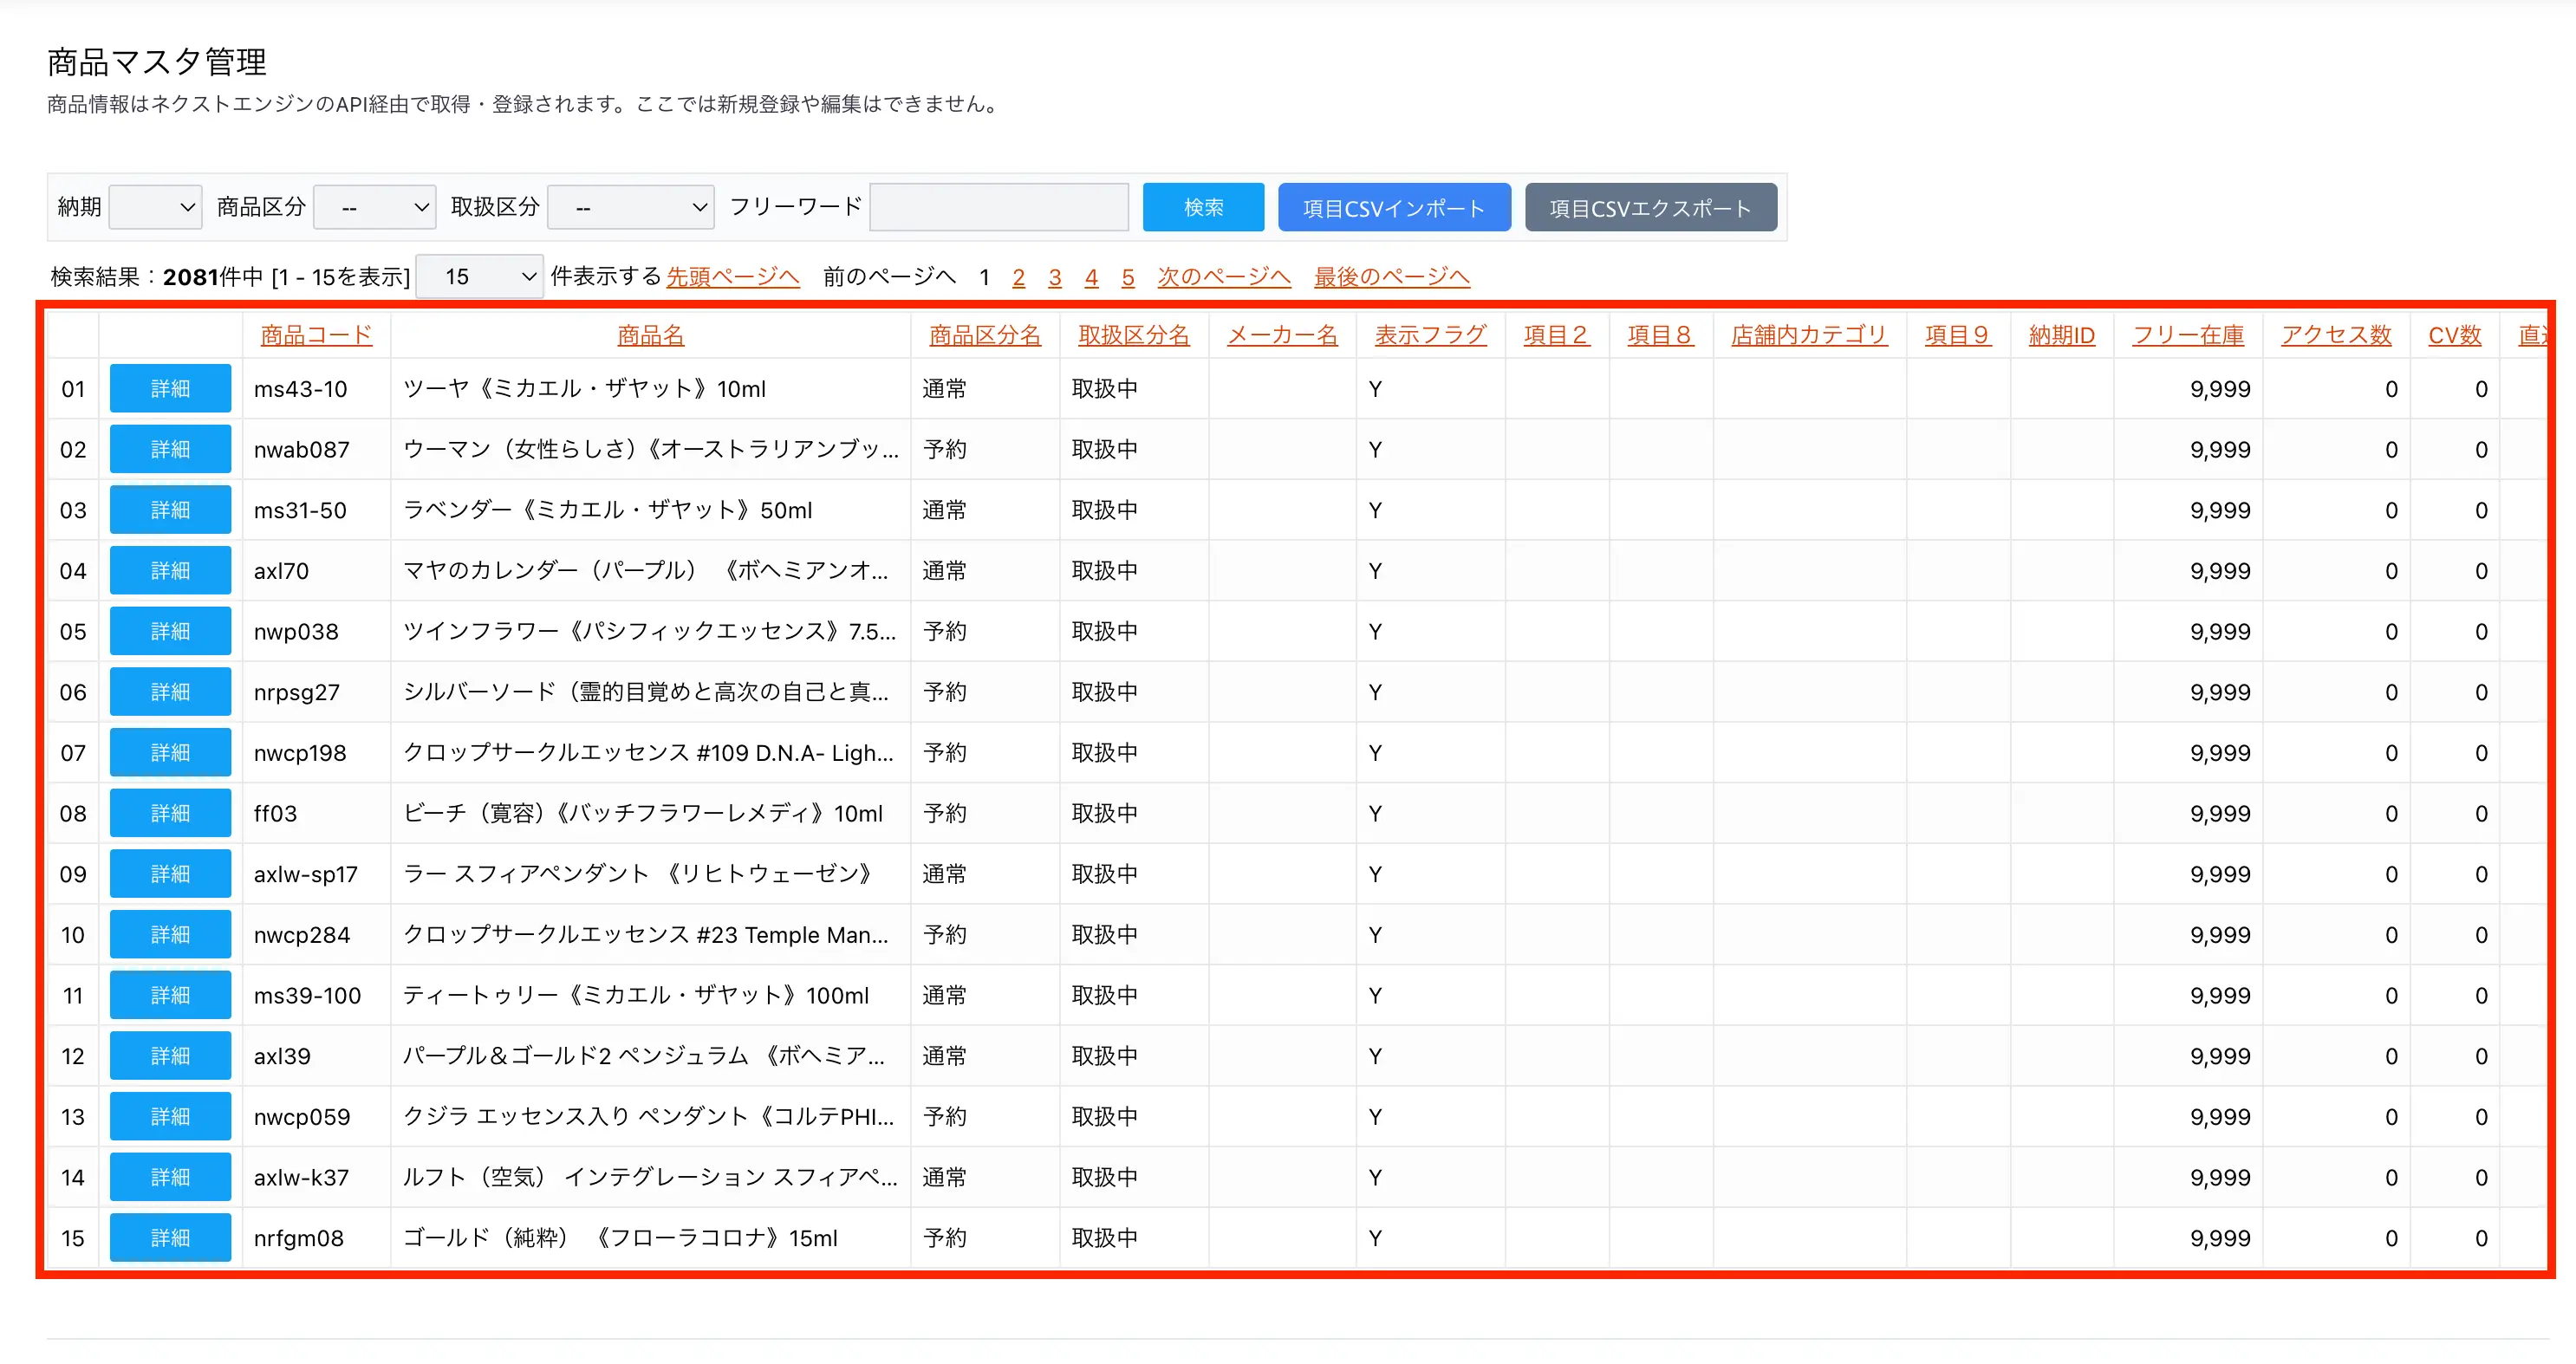Go to page 2 in pagination

pos(1018,277)
